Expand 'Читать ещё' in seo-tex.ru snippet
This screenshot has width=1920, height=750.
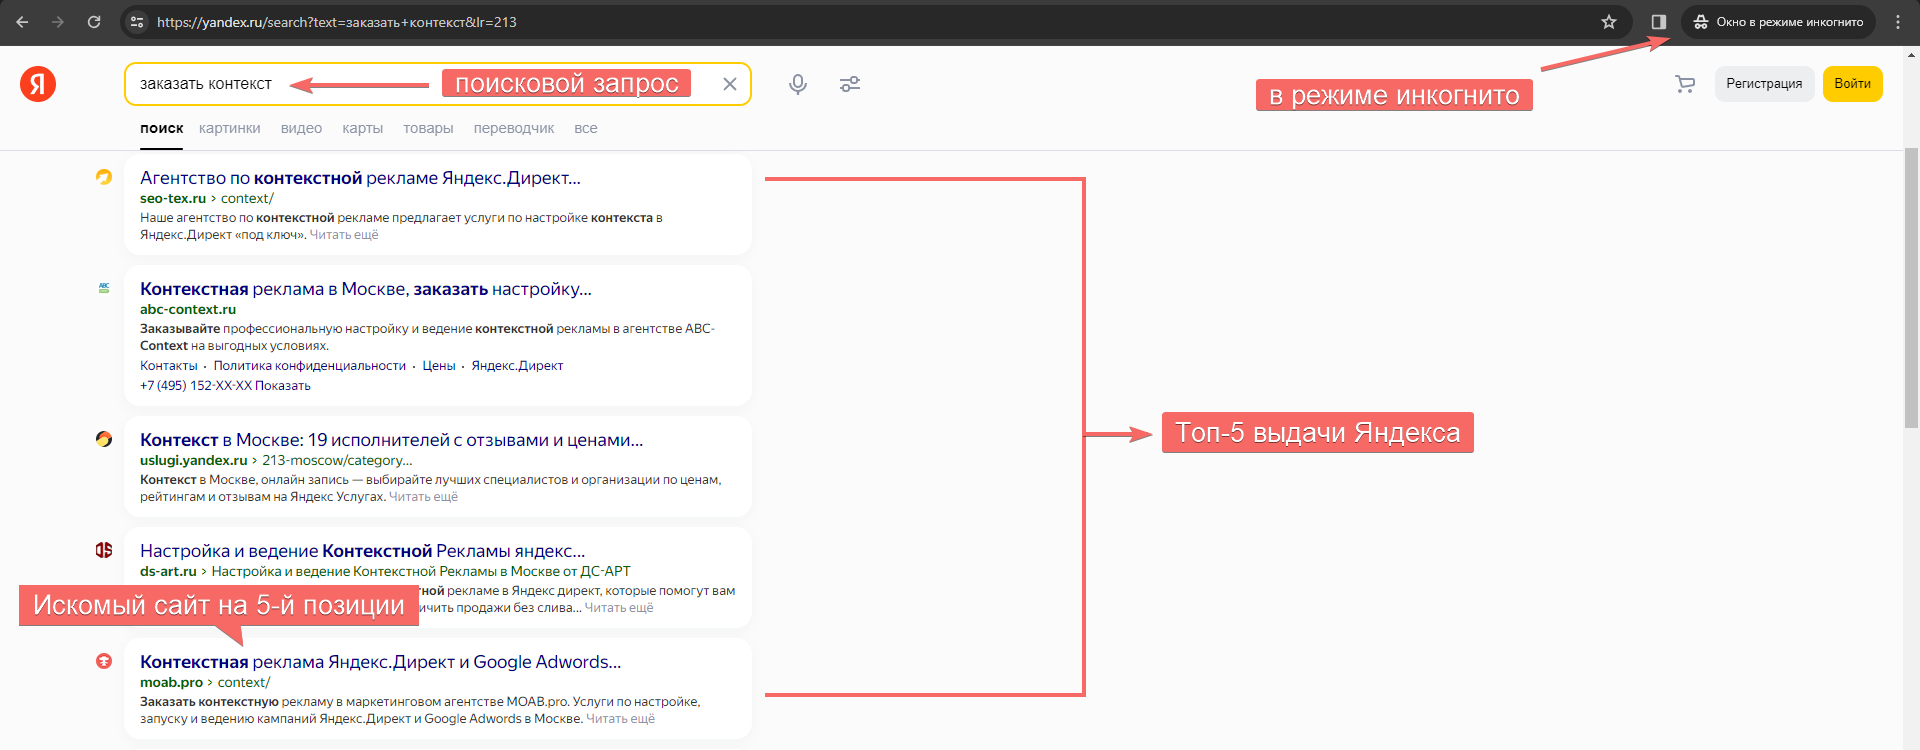point(344,235)
